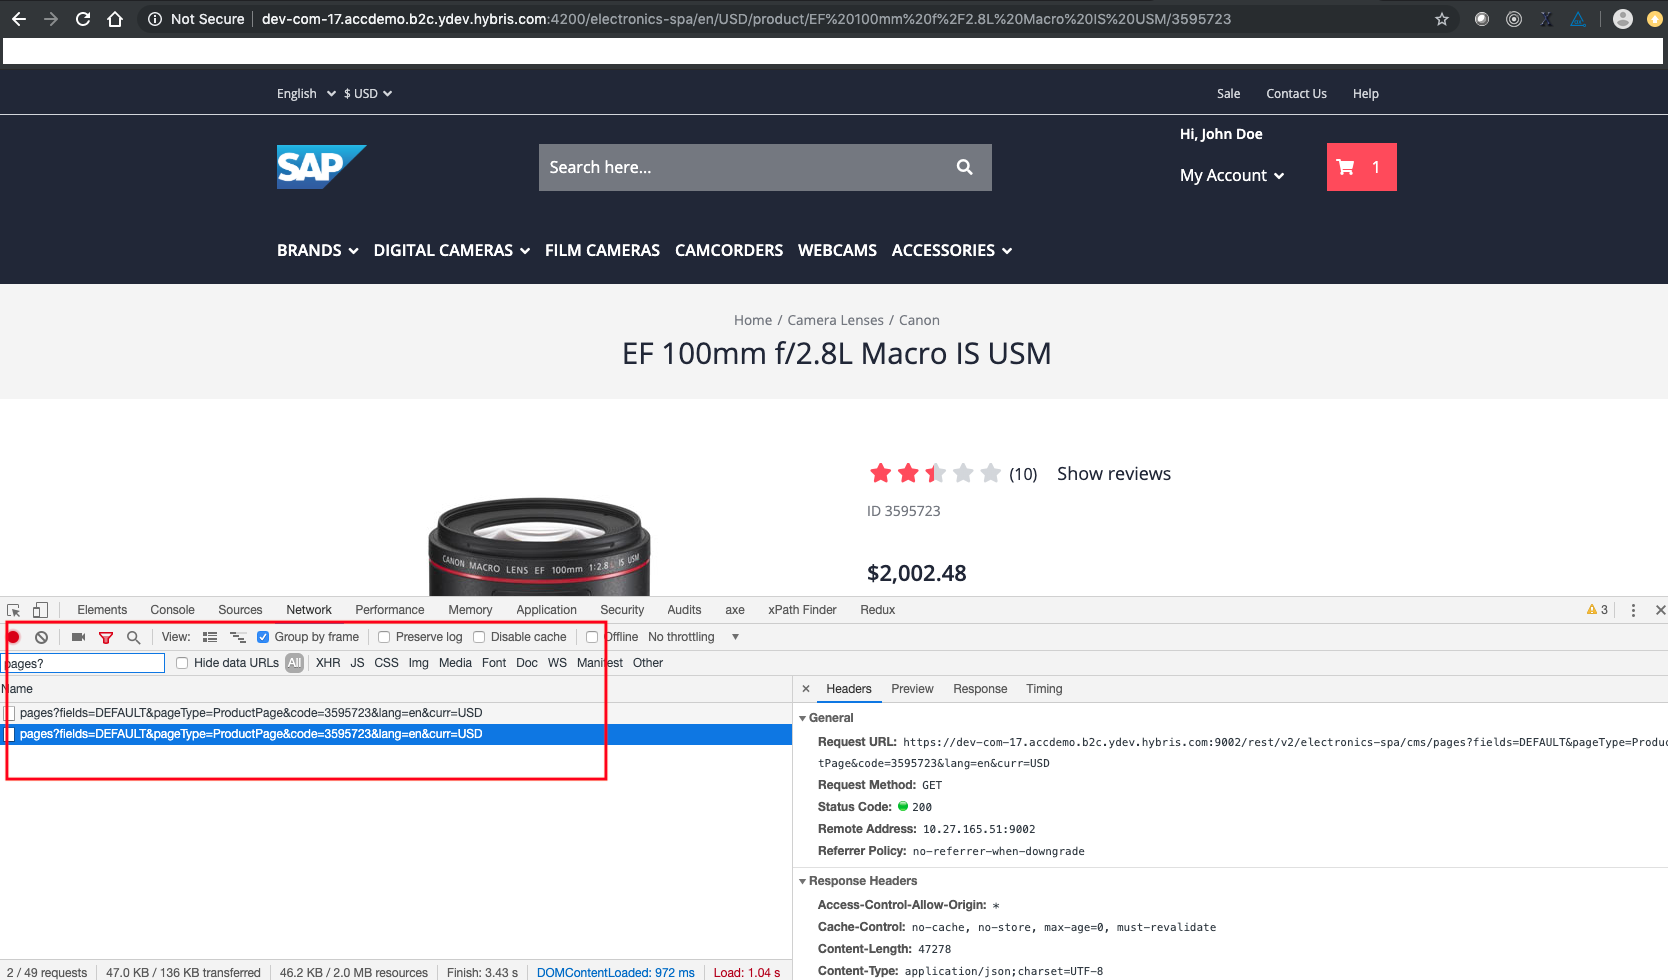The height and width of the screenshot is (980, 1668).
Task: Open the Contact Us page
Action: click(1296, 93)
